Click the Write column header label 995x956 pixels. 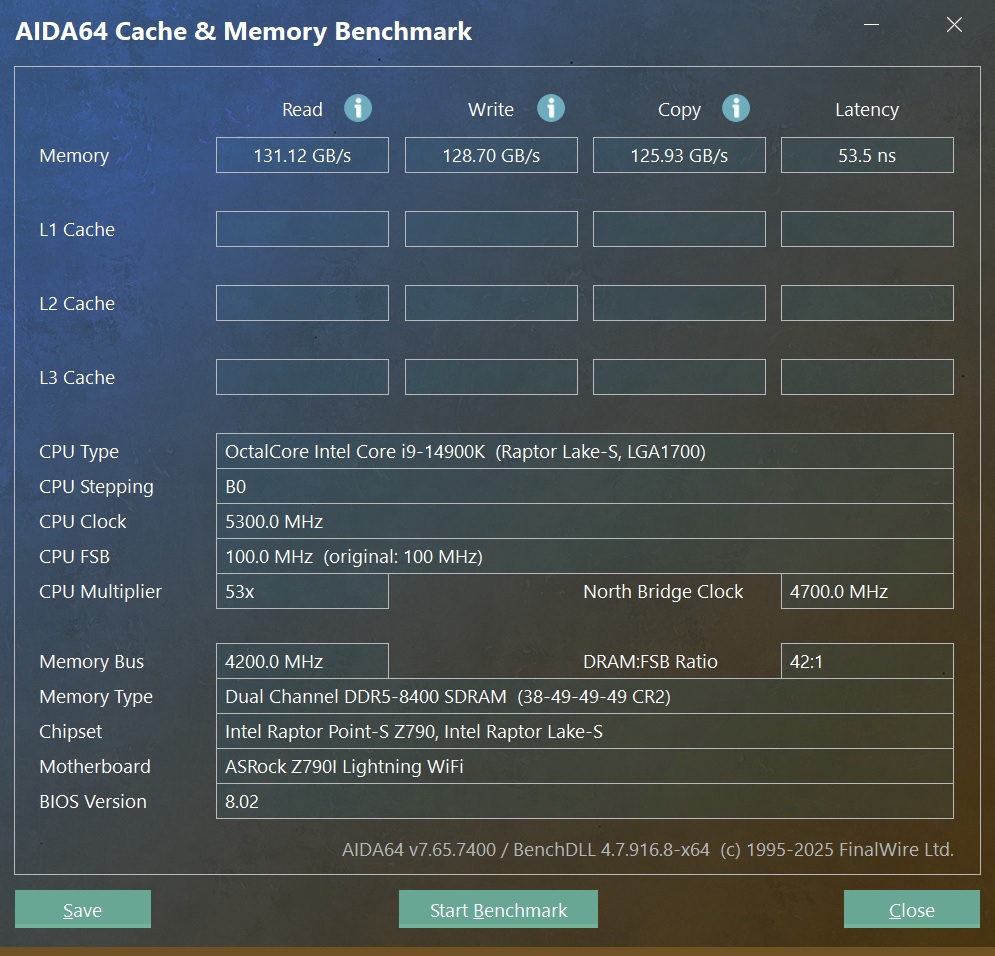coord(491,109)
